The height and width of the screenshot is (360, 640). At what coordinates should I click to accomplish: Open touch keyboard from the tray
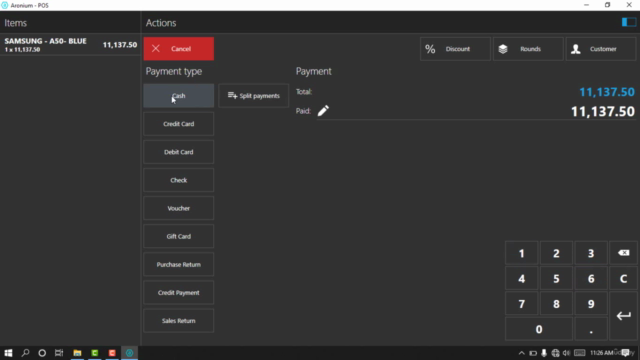(579, 353)
